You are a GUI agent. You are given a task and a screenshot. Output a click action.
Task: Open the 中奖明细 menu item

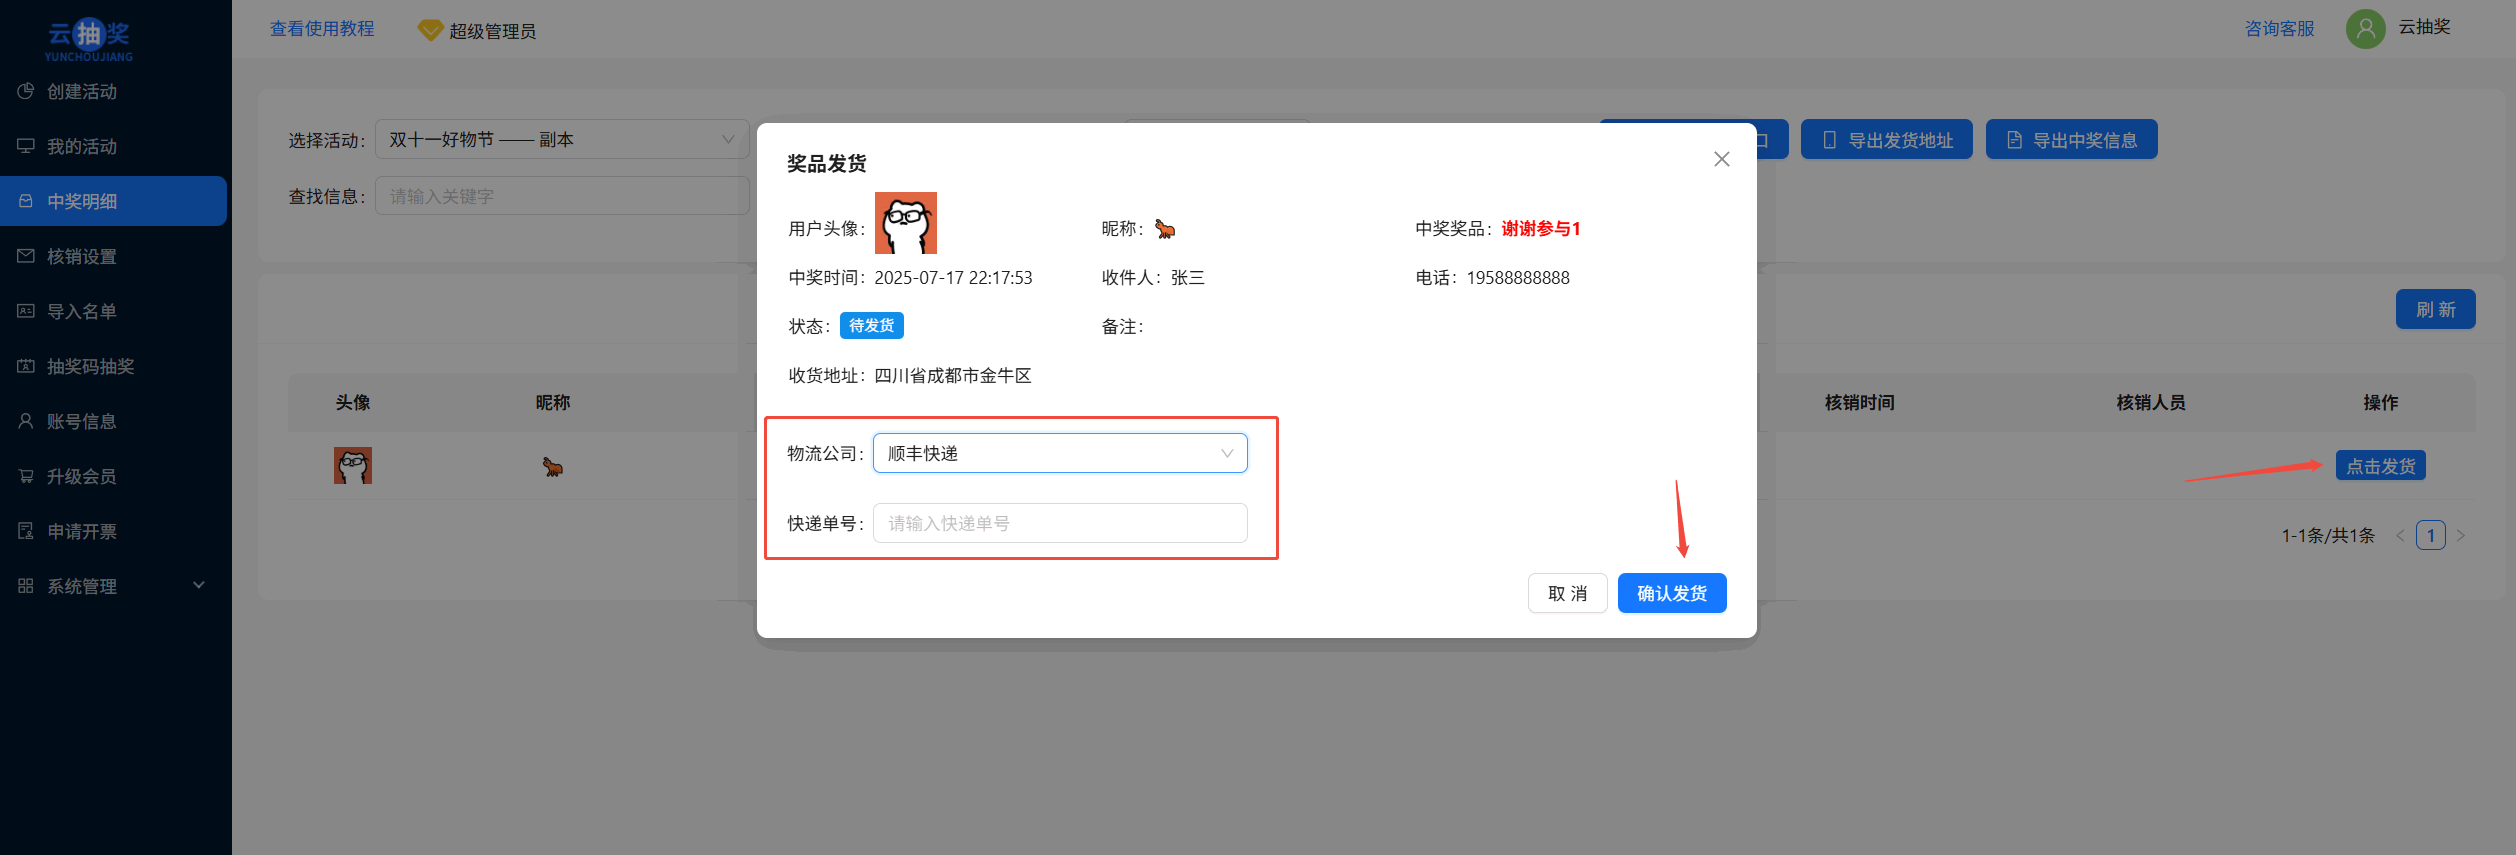[x=113, y=201]
